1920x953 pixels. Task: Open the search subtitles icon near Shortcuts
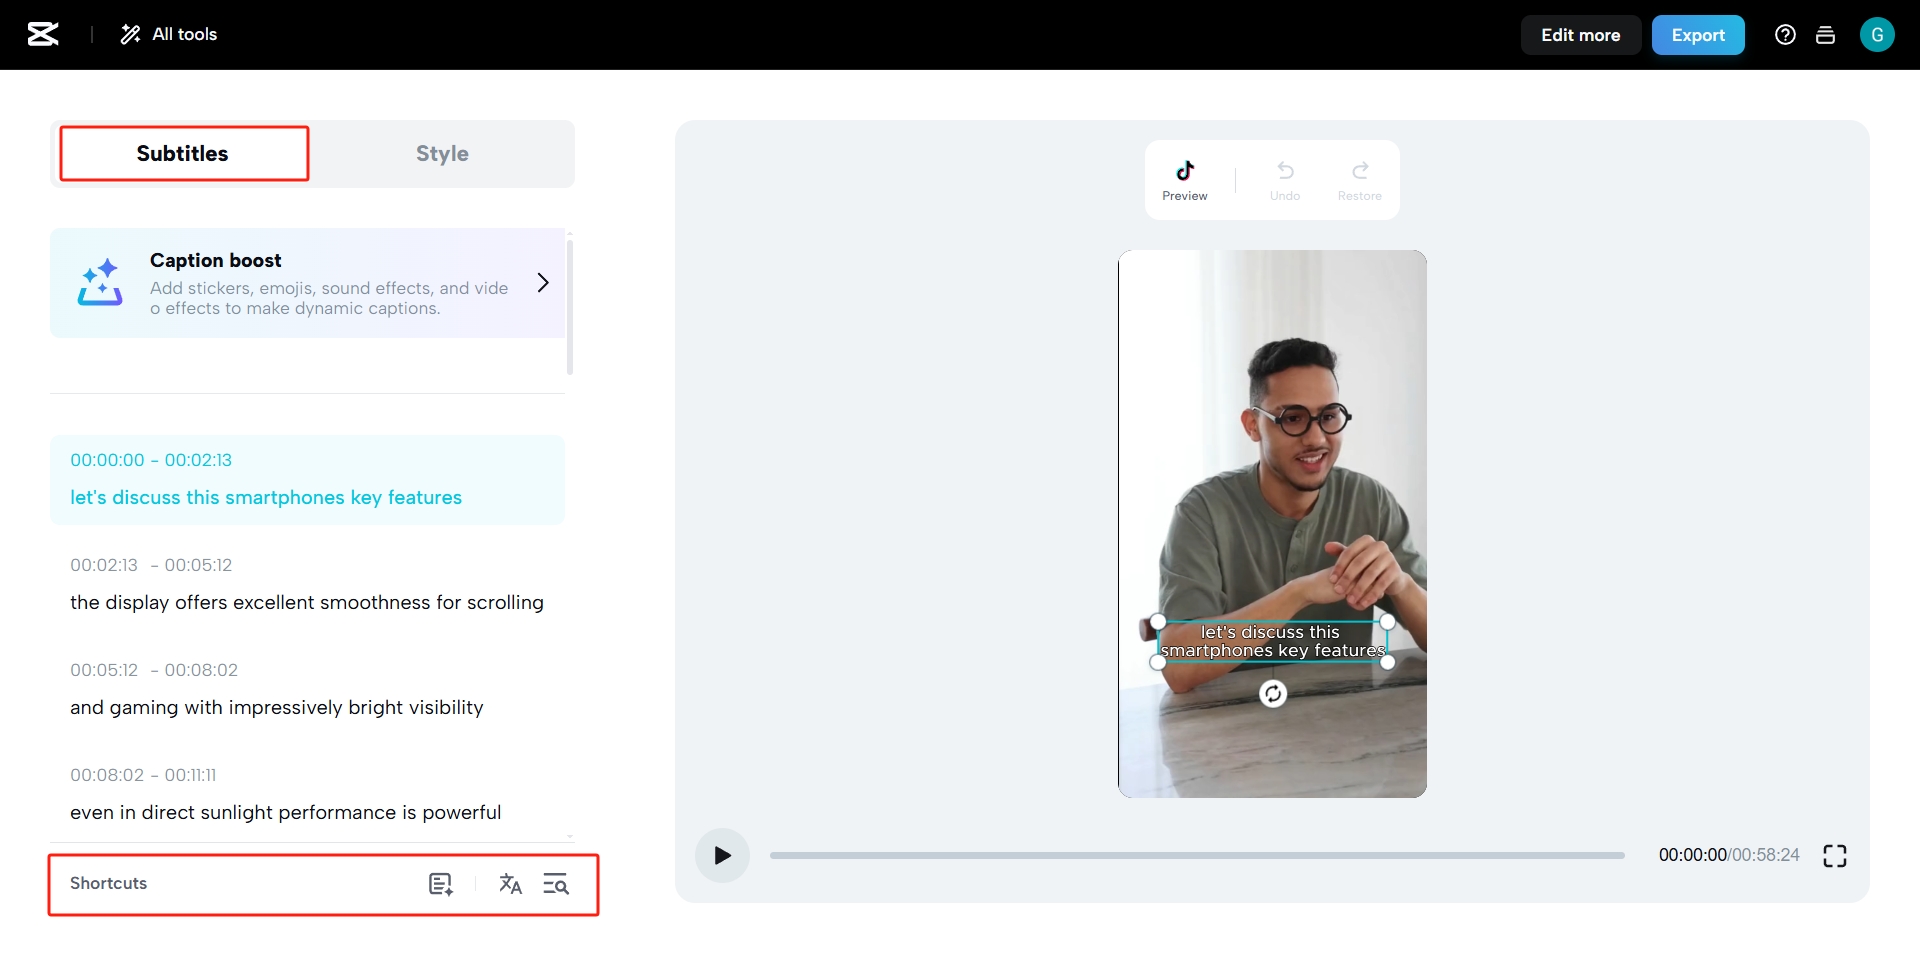point(557,884)
